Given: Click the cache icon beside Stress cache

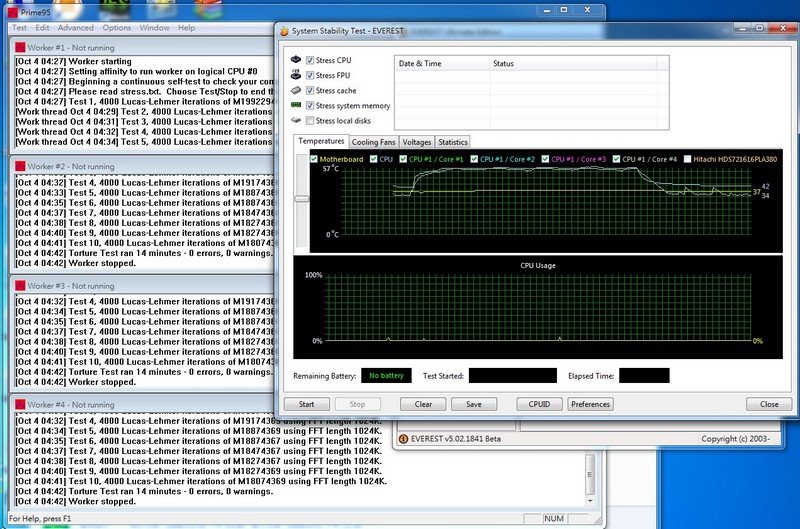Looking at the screenshot, I should (296, 90).
